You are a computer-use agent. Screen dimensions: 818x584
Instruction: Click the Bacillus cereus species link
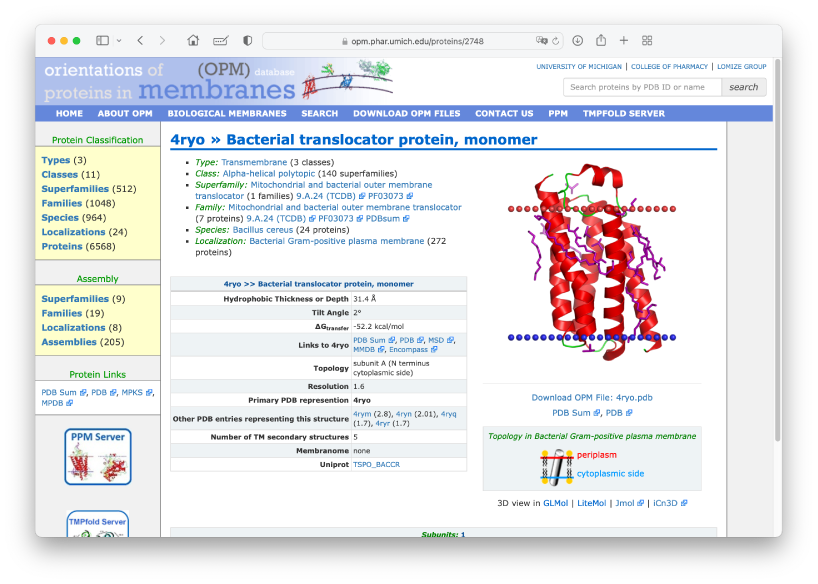click(263, 230)
